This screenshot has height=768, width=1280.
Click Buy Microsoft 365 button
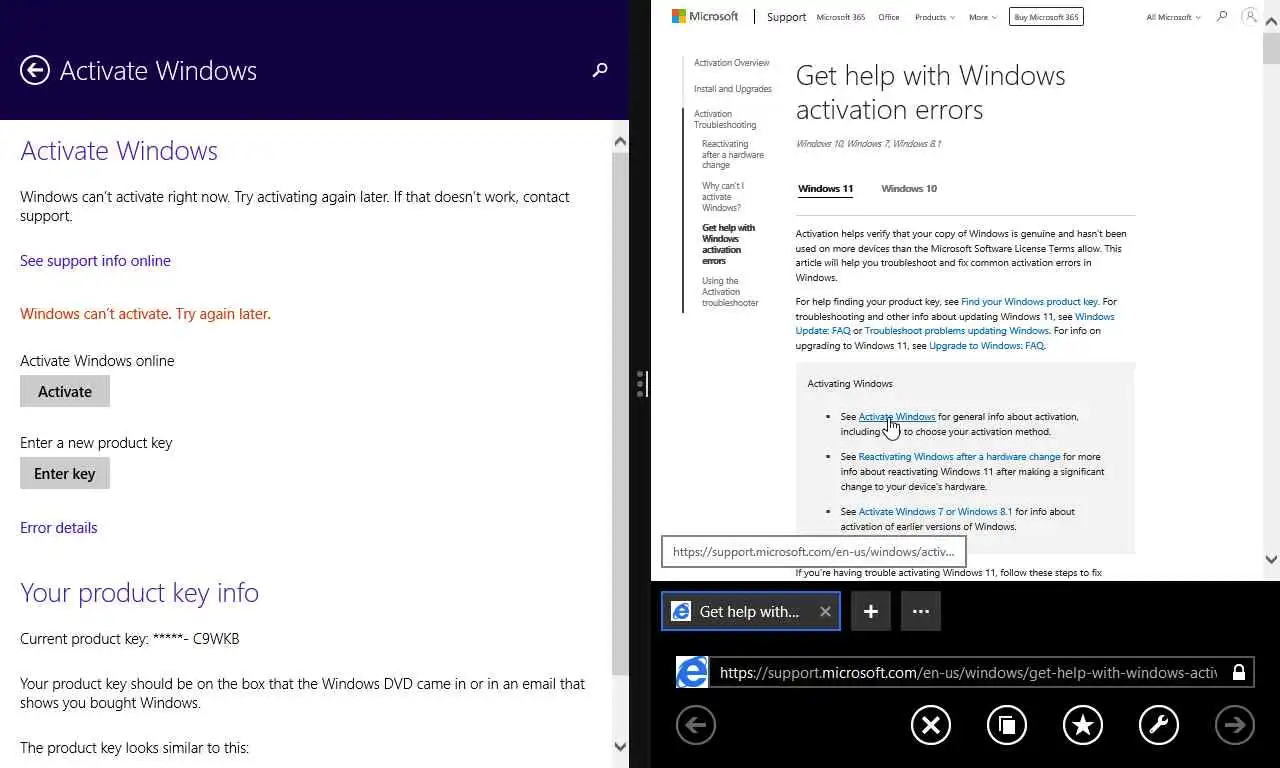tap(1046, 17)
